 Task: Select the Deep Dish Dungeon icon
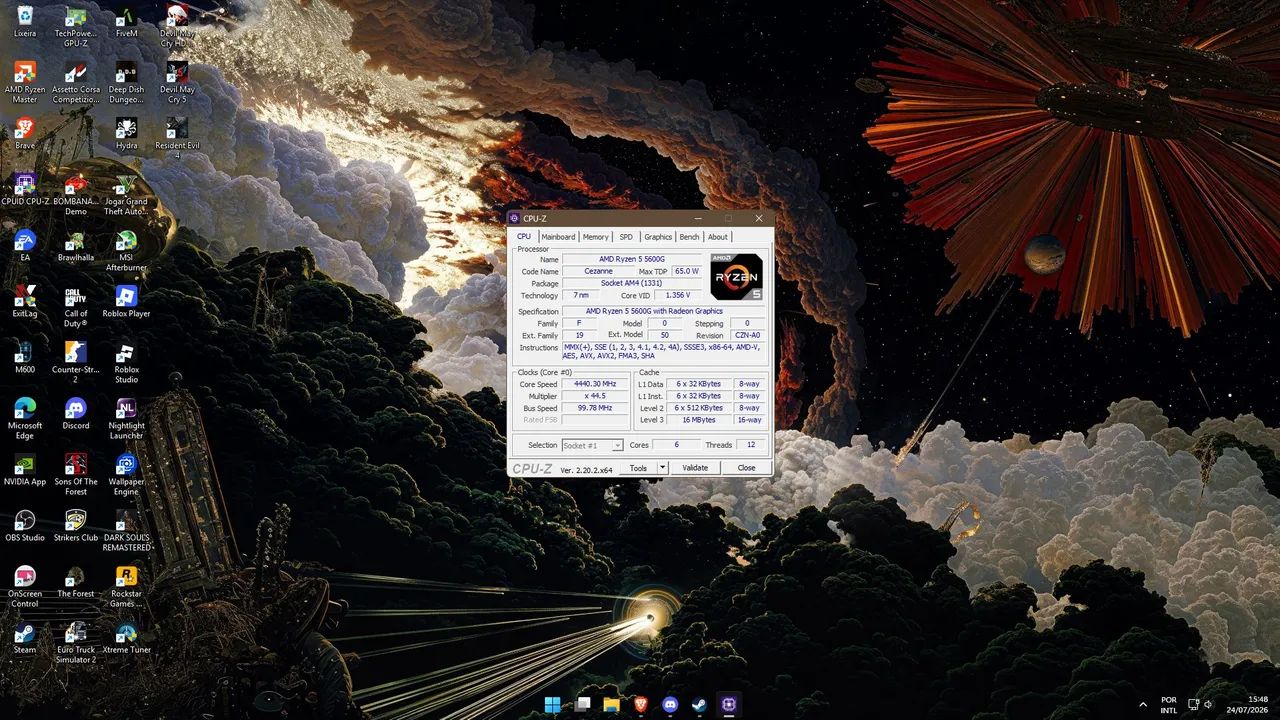tap(127, 83)
